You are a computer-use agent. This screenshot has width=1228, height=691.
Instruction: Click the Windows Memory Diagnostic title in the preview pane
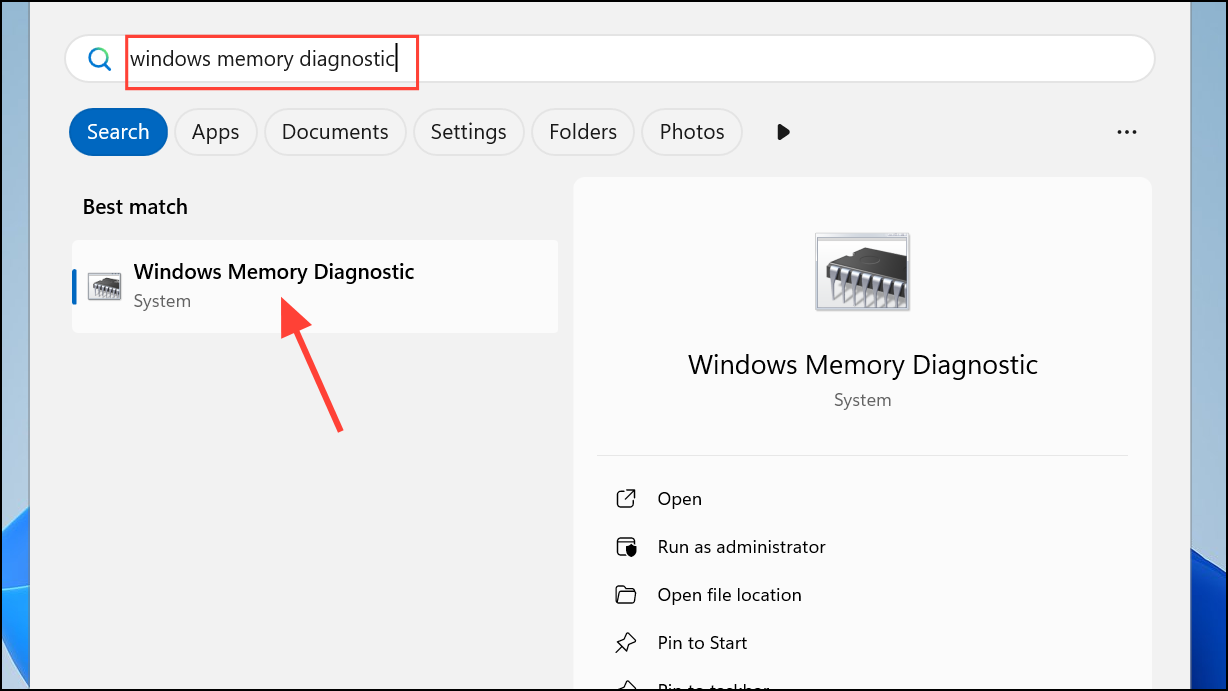click(x=863, y=365)
